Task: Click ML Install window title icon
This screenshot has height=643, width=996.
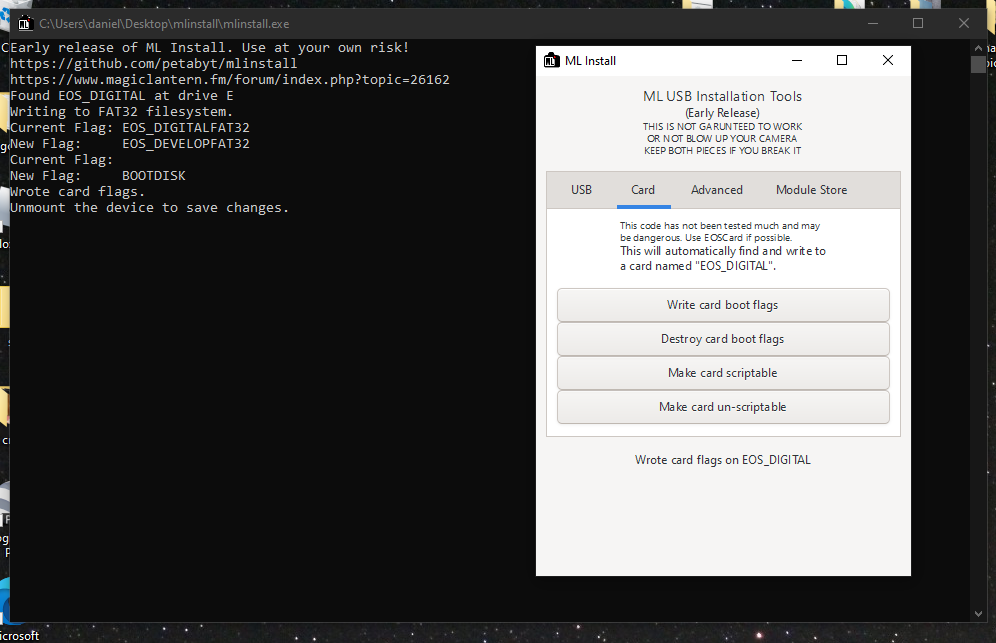Action: click(551, 60)
